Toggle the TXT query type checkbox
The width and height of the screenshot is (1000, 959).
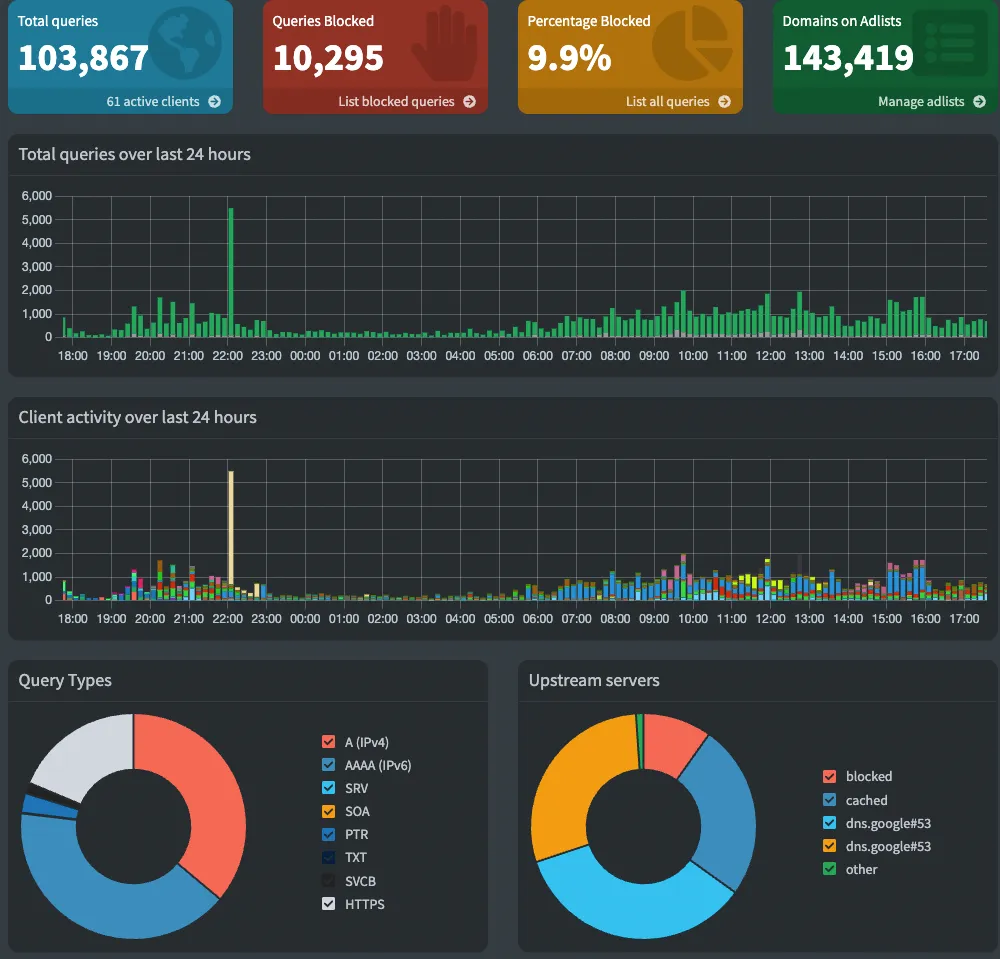[328, 857]
